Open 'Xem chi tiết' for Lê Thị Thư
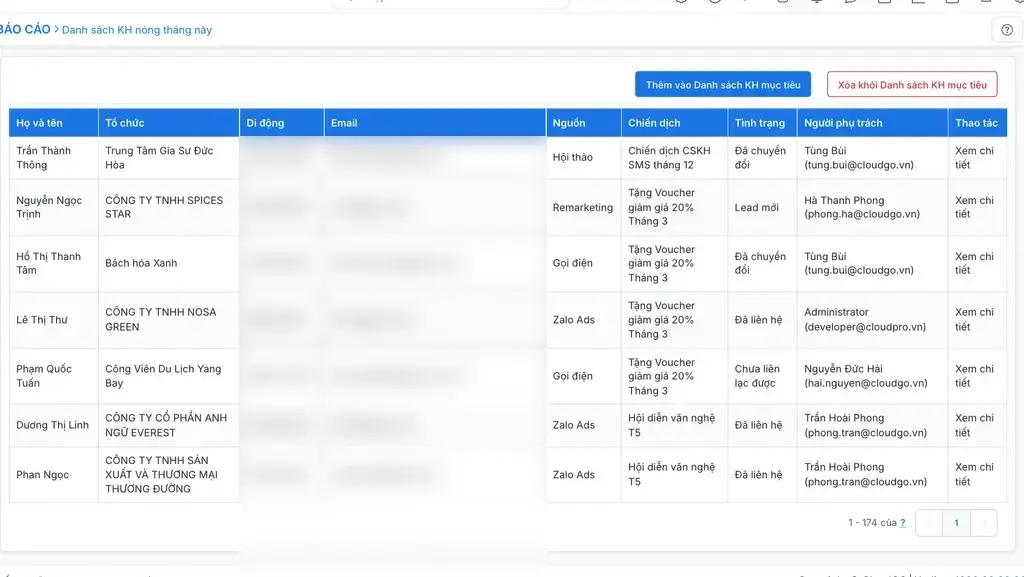1024x577 pixels. 974,320
